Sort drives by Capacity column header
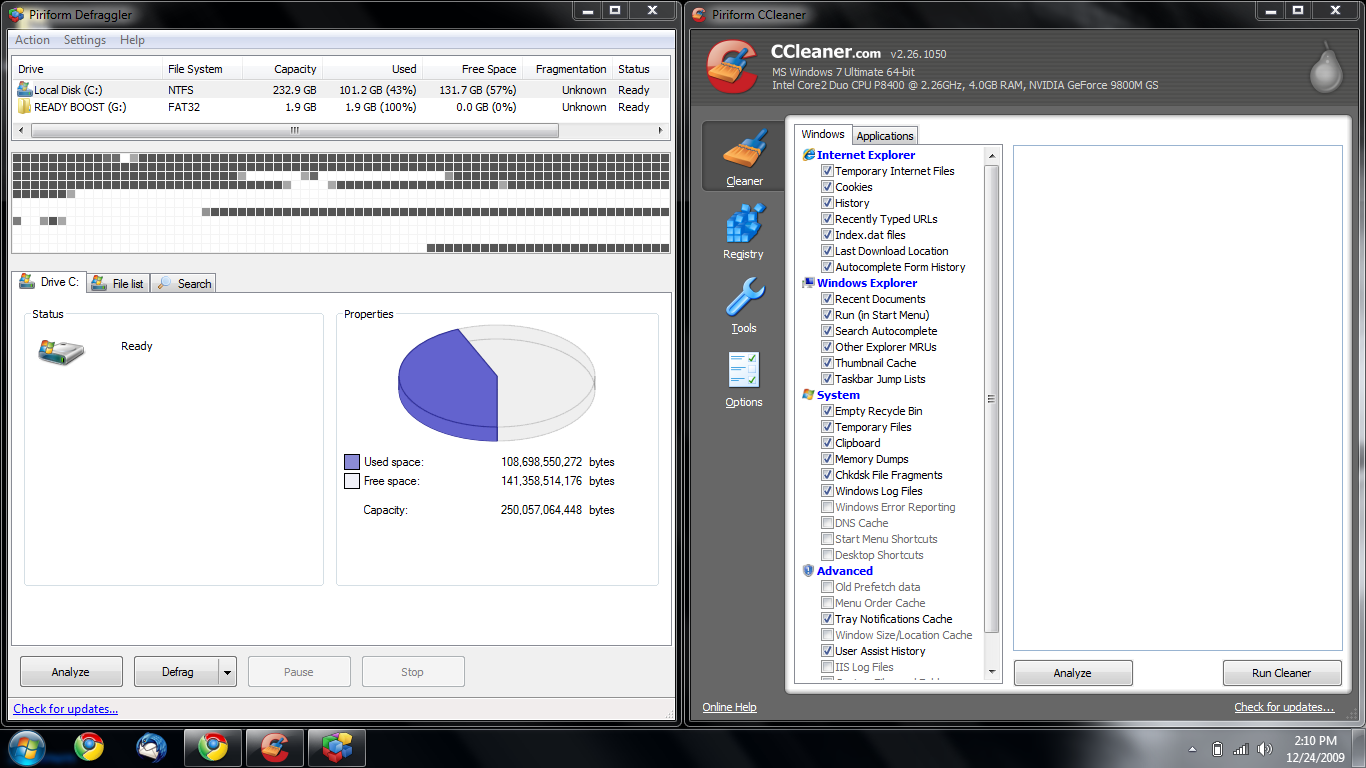This screenshot has width=1366, height=768. tap(284, 69)
